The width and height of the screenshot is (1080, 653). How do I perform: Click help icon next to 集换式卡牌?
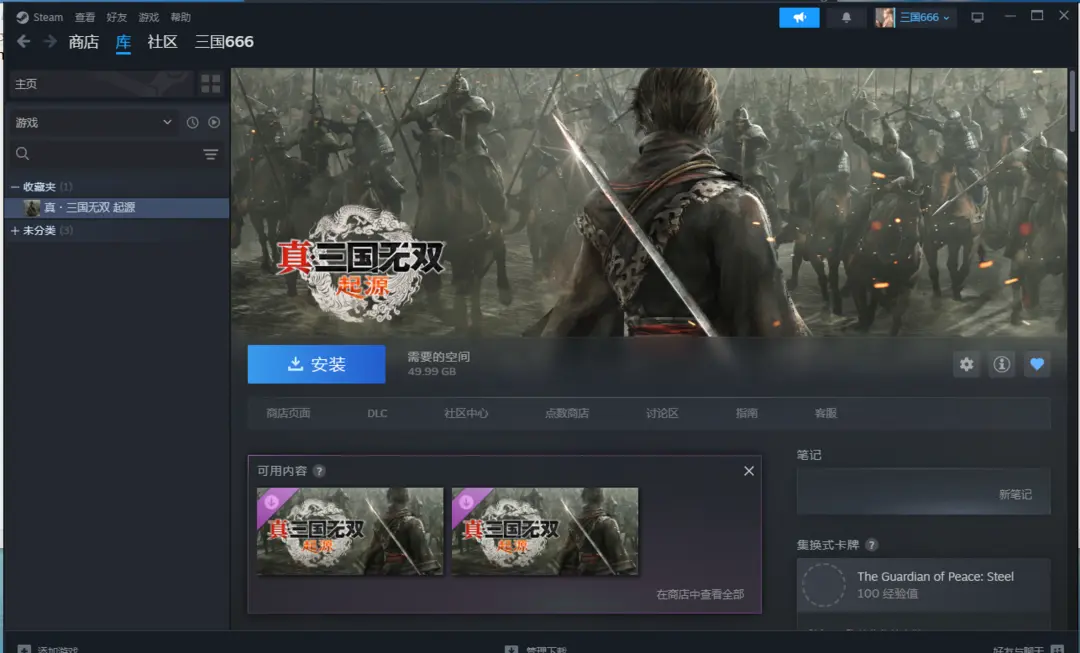tap(871, 545)
